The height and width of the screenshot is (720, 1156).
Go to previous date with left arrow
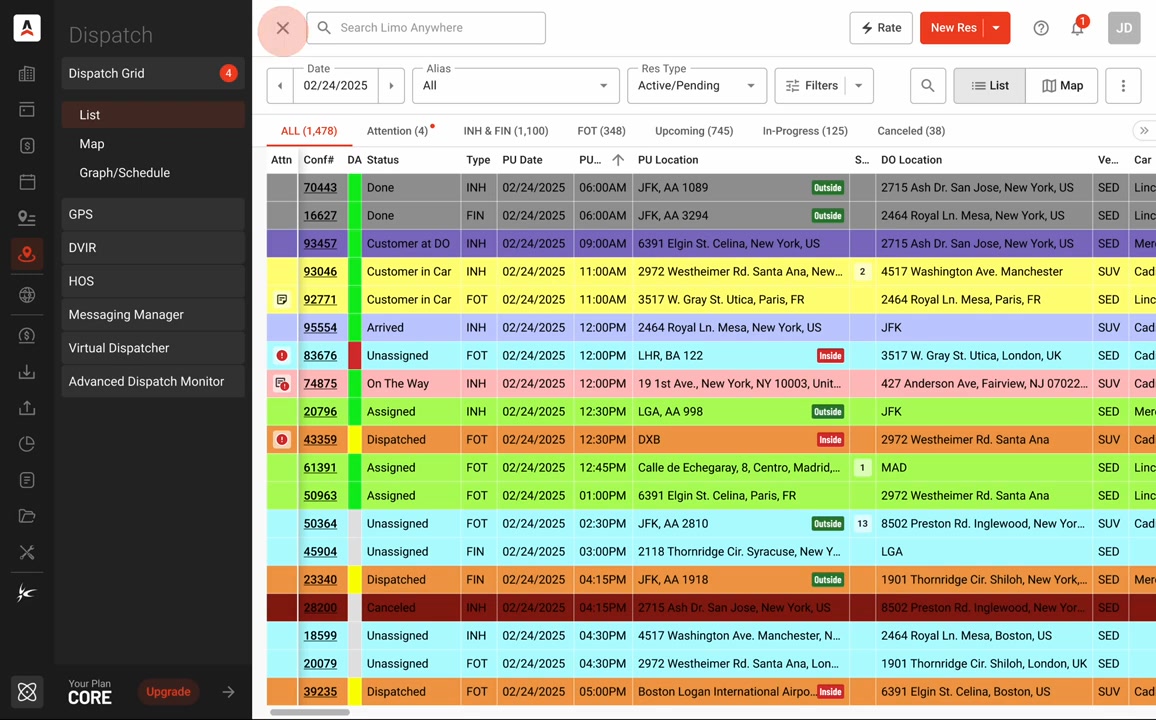[x=280, y=85]
